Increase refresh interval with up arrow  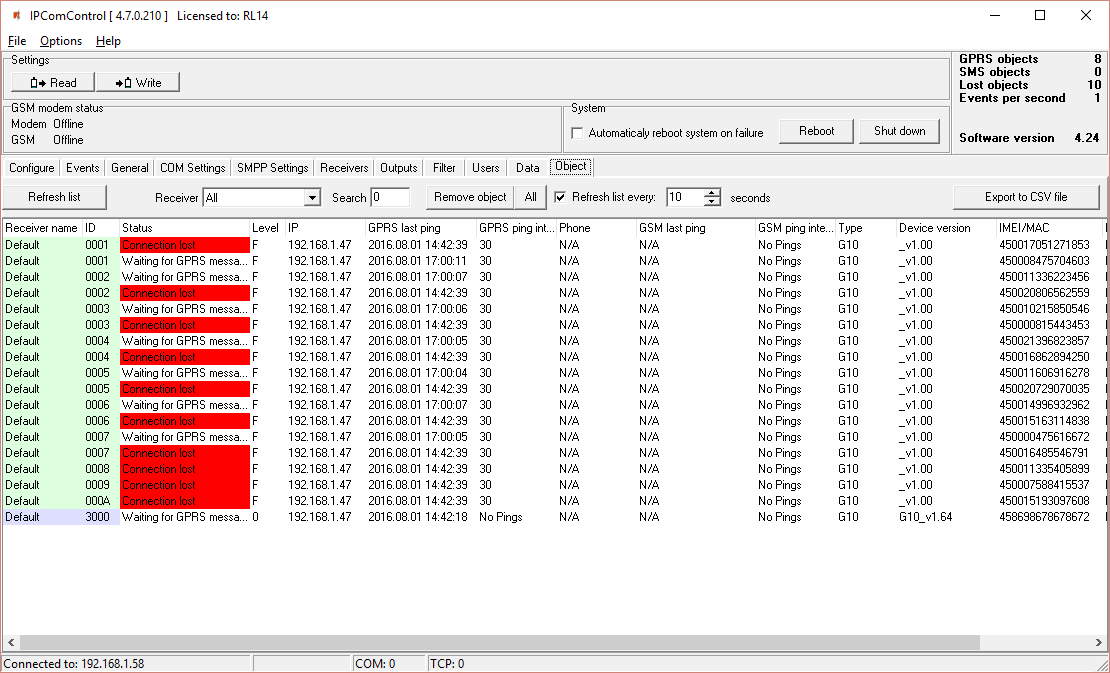click(x=712, y=193)
